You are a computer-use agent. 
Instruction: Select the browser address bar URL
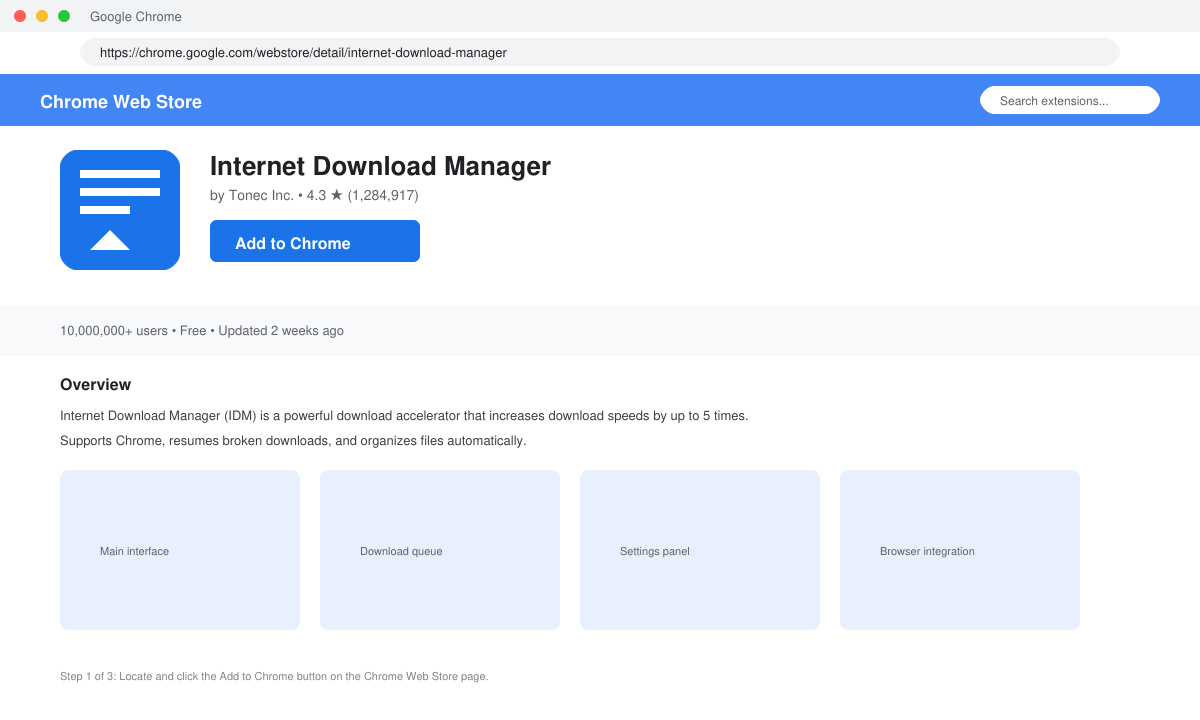click(600, 52)
